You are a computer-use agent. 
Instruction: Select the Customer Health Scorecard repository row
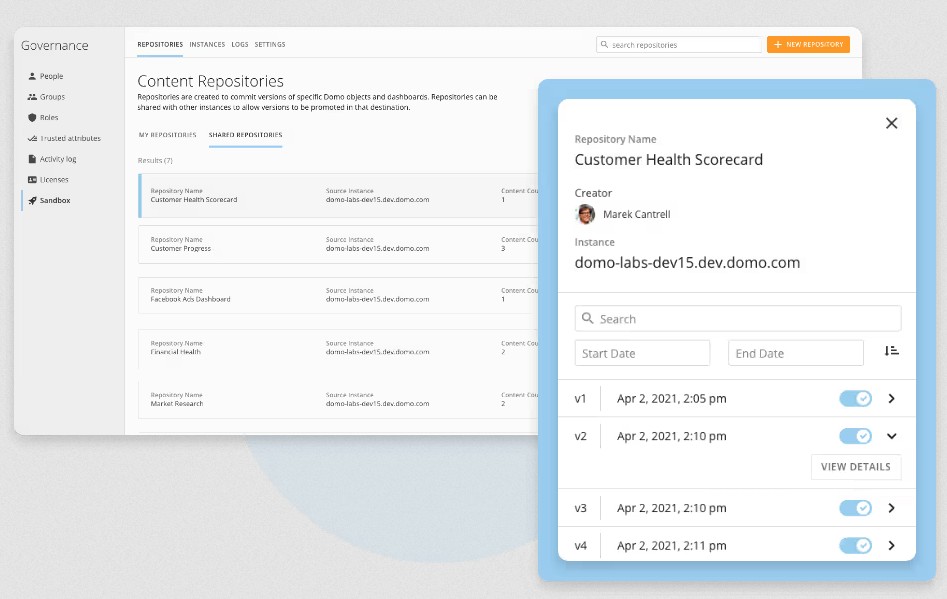click(x=338, y=196)
